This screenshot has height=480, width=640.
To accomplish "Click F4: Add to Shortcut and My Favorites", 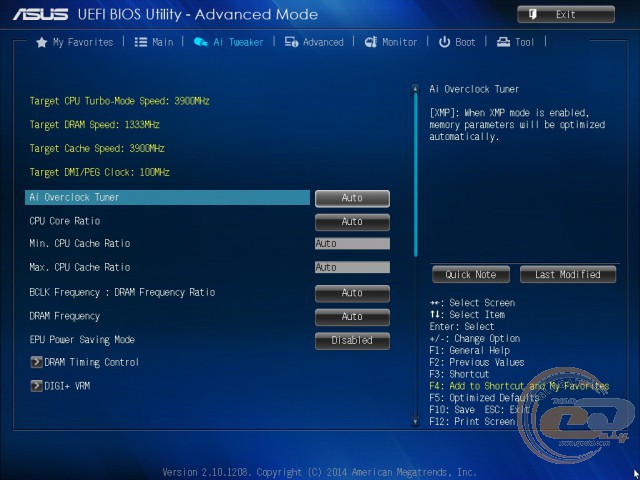I will point(519,386).
